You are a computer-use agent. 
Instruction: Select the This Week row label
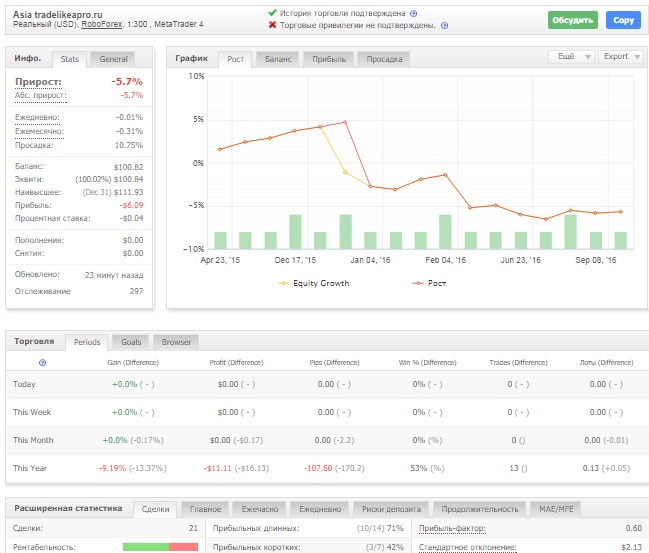click(x=32, y=412)
